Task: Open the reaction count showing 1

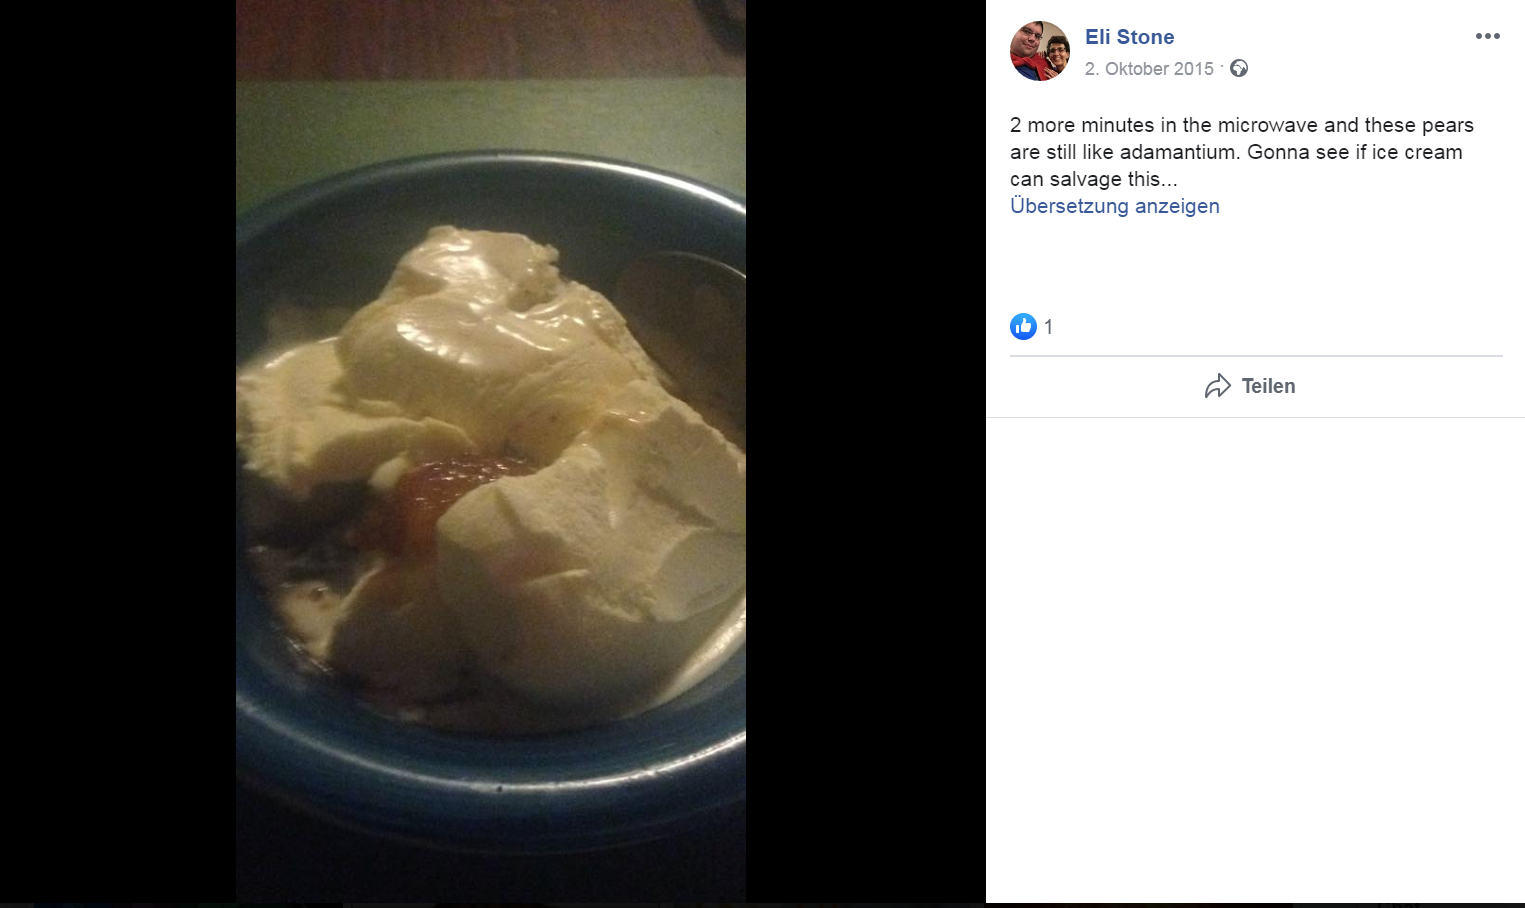Action: 1048,327
